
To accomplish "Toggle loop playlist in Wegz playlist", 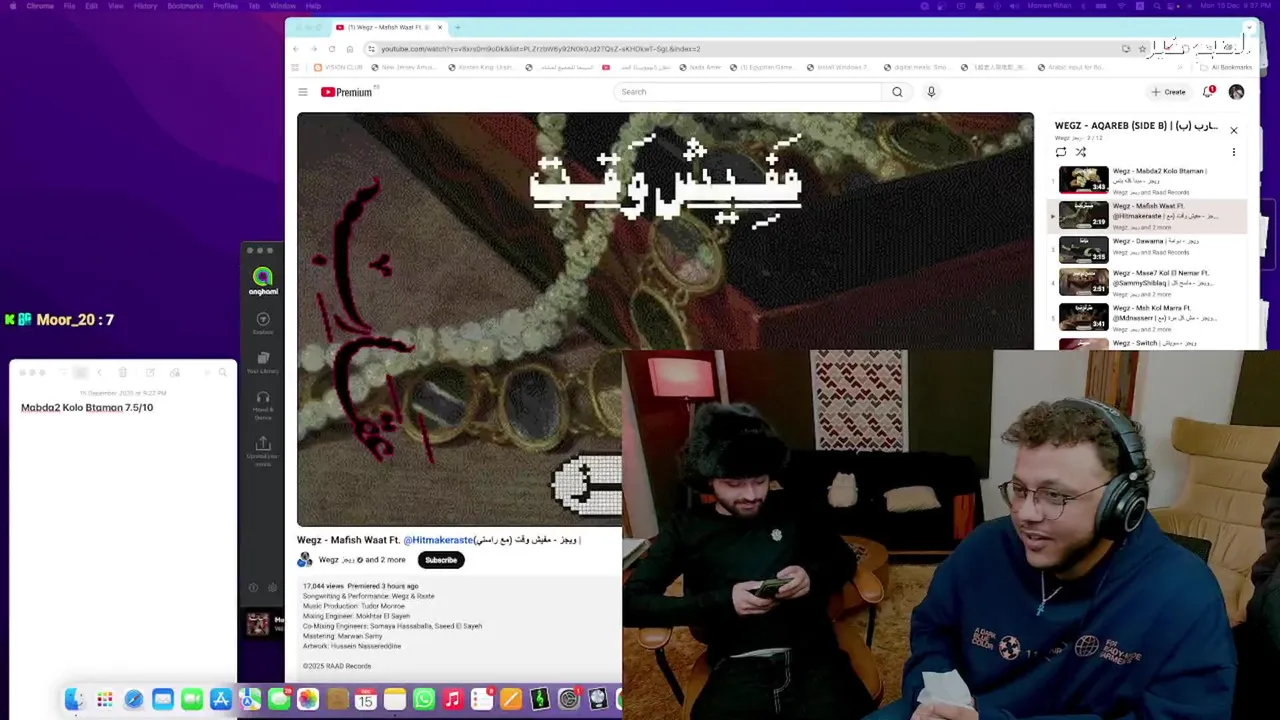I will pos(1061,152).
